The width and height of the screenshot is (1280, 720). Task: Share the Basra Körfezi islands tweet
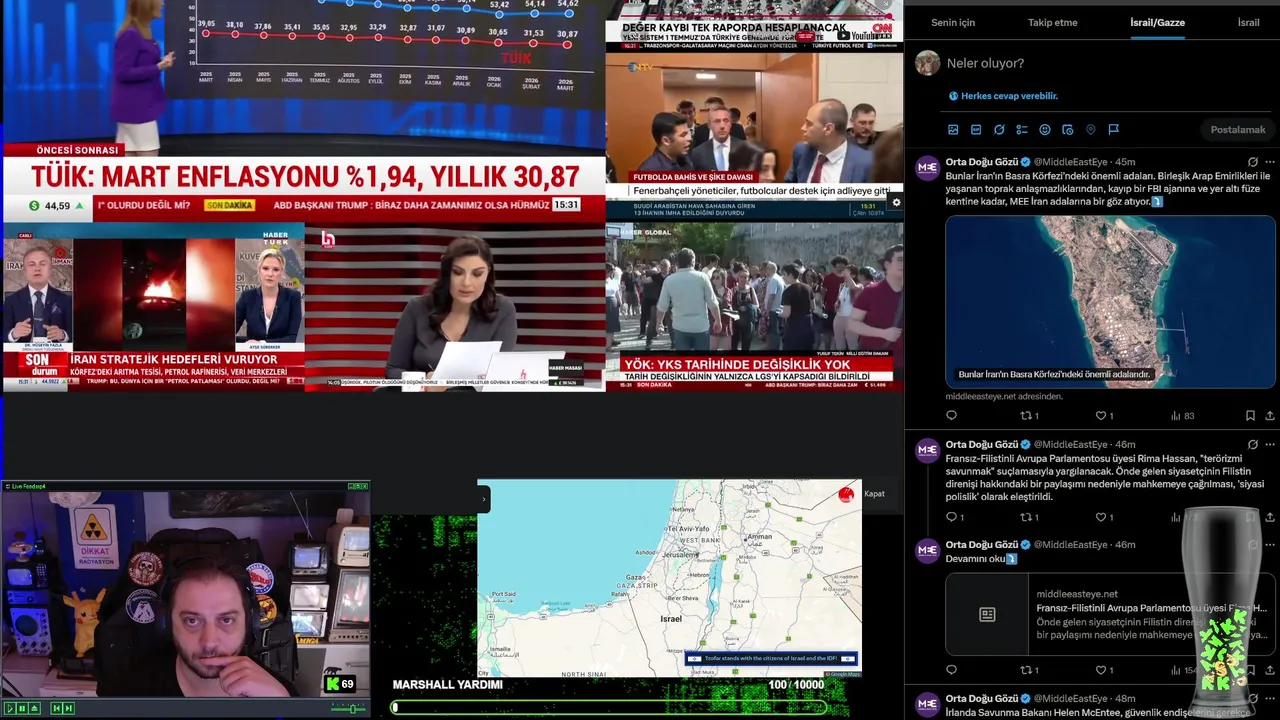click(x=1270, y=416)
